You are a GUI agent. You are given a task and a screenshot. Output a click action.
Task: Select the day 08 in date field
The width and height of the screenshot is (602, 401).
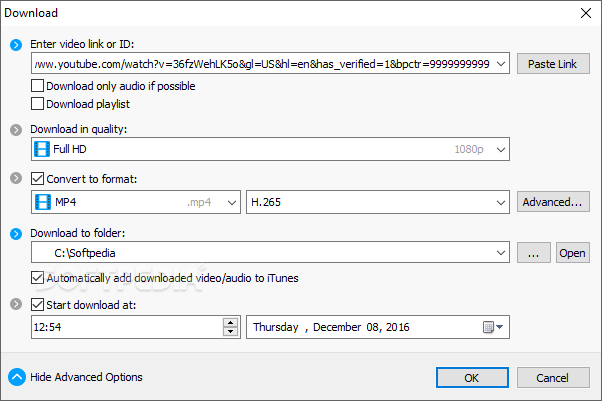point(374,327)
